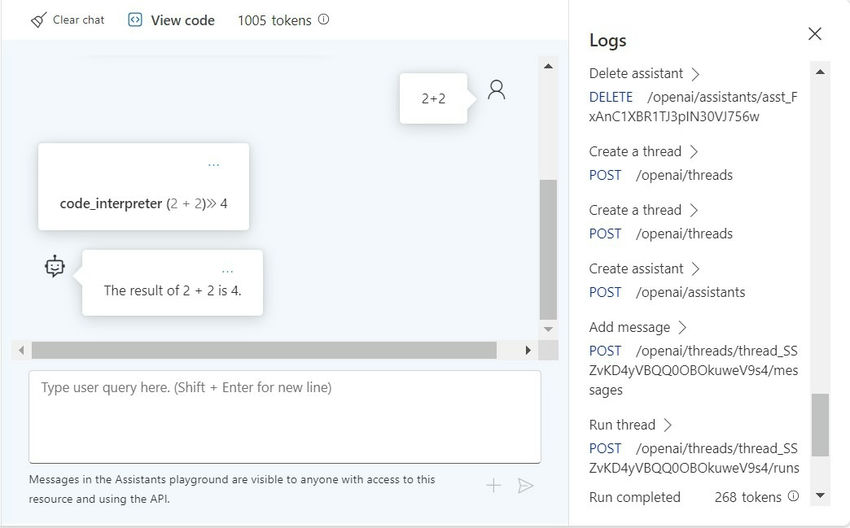
Task: Expand the Delete assistant log entry
Action: 696,74
